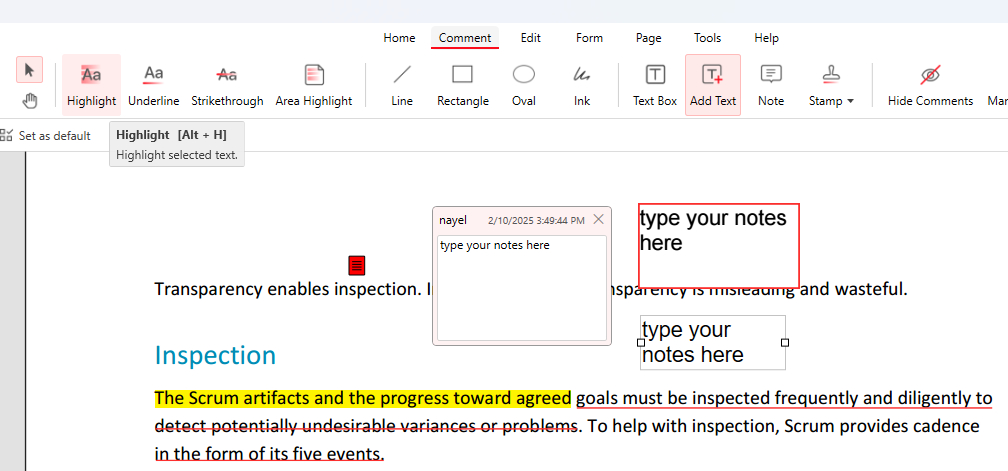Image resolution: width=1008 pixels, height=471 pixels.
Task: Activate the Ink drawing tool
Action: coord(581,84)
